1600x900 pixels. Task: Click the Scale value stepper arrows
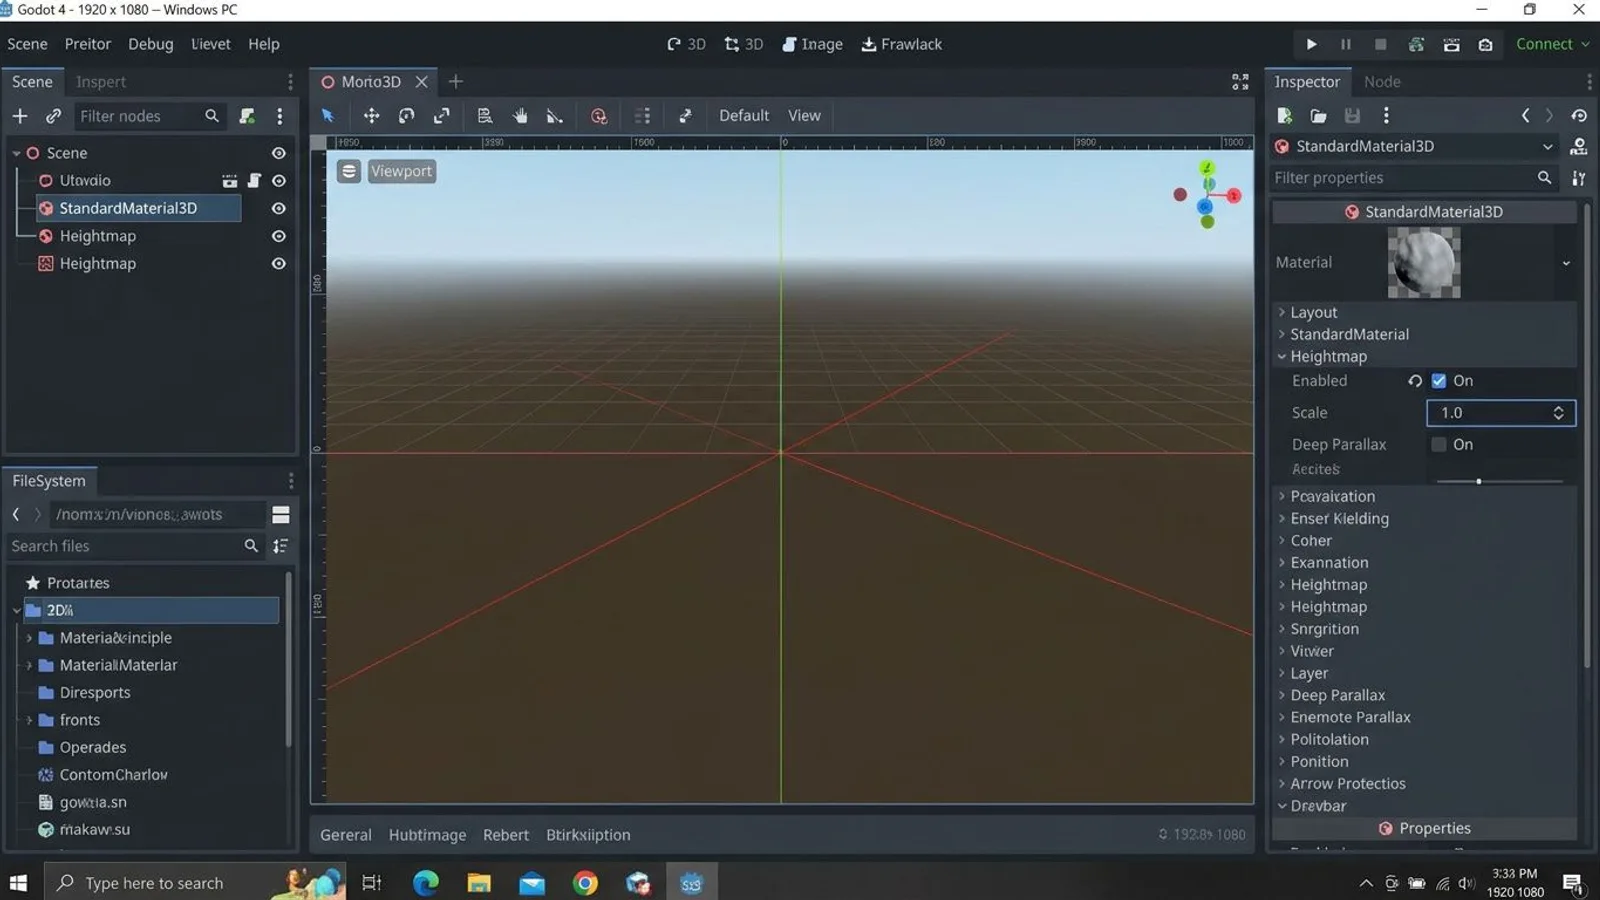[1558, 413]
